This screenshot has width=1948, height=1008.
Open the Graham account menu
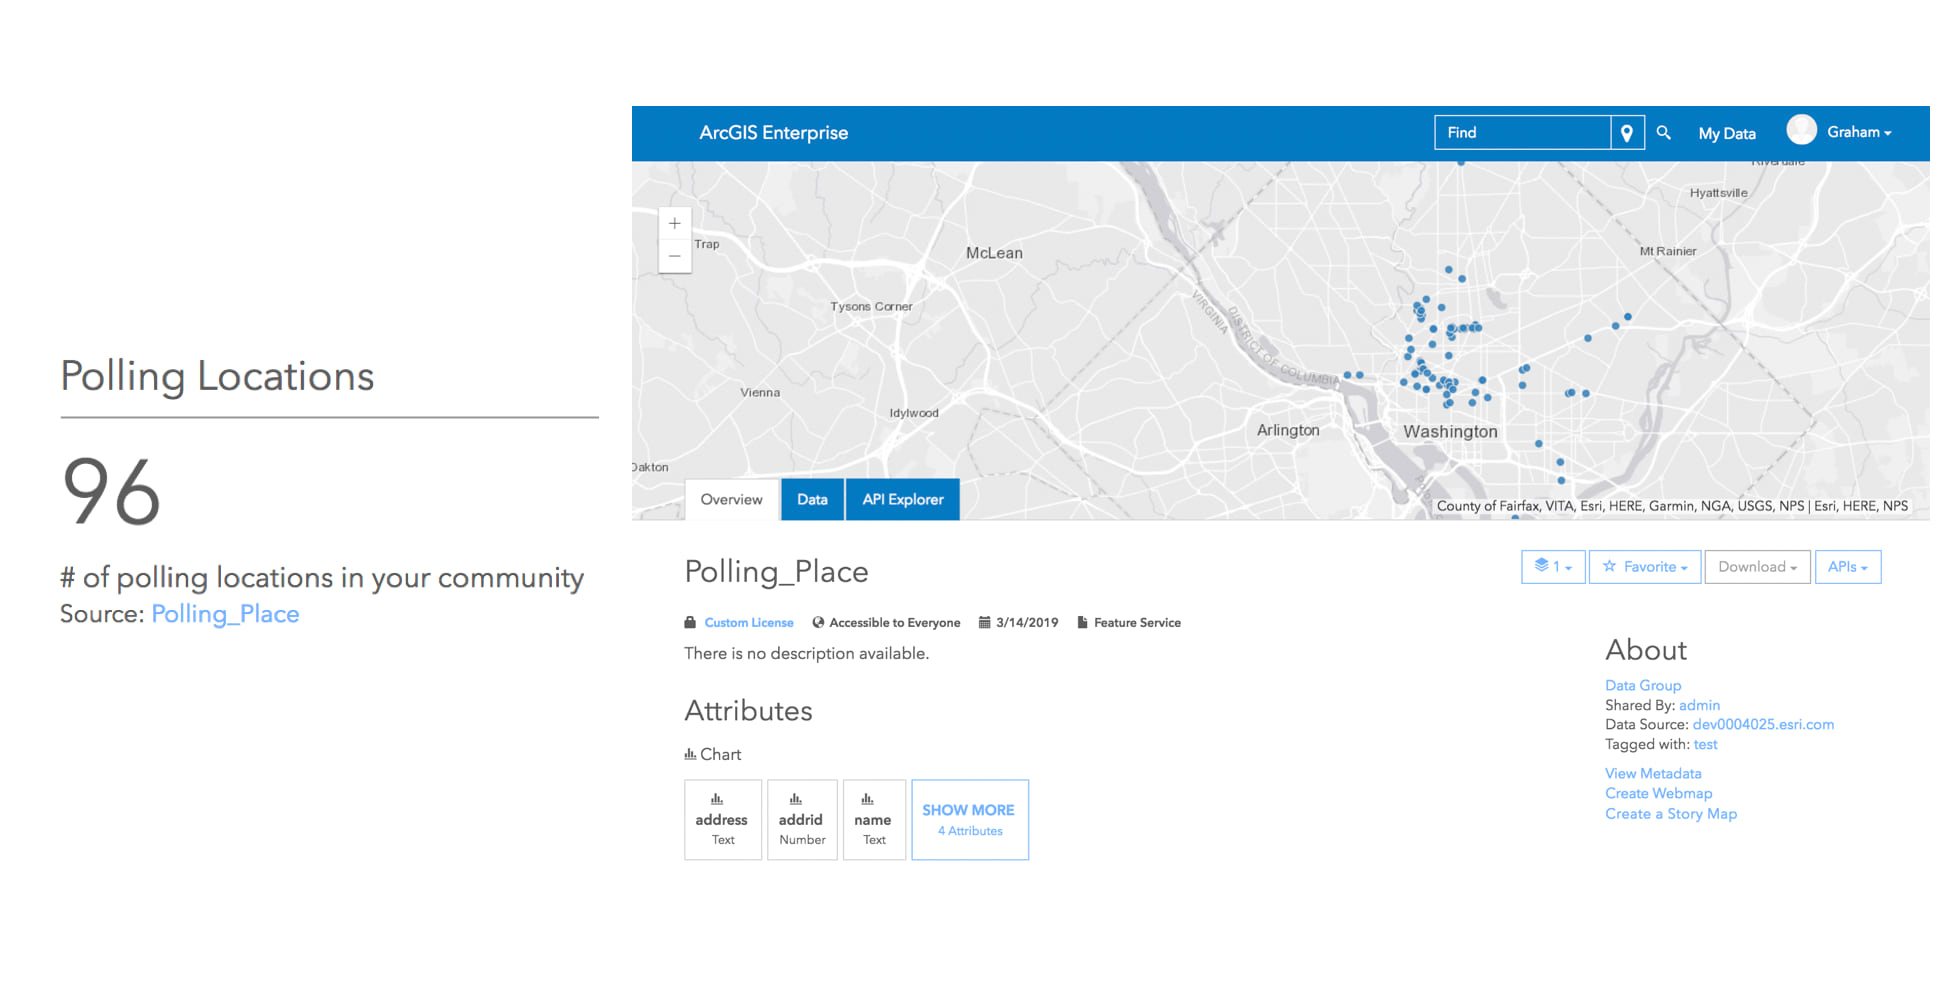(x=1859, y=132)
